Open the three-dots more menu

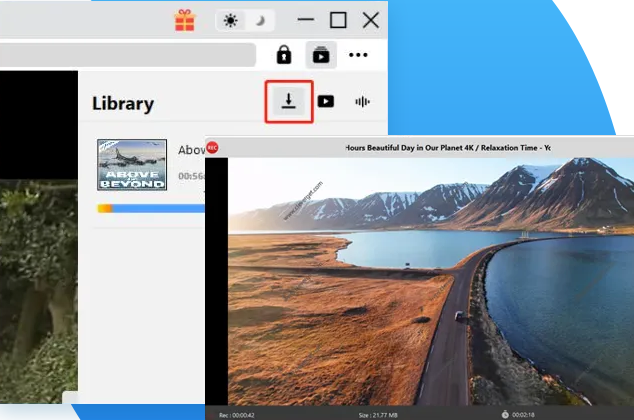point(358,55)
